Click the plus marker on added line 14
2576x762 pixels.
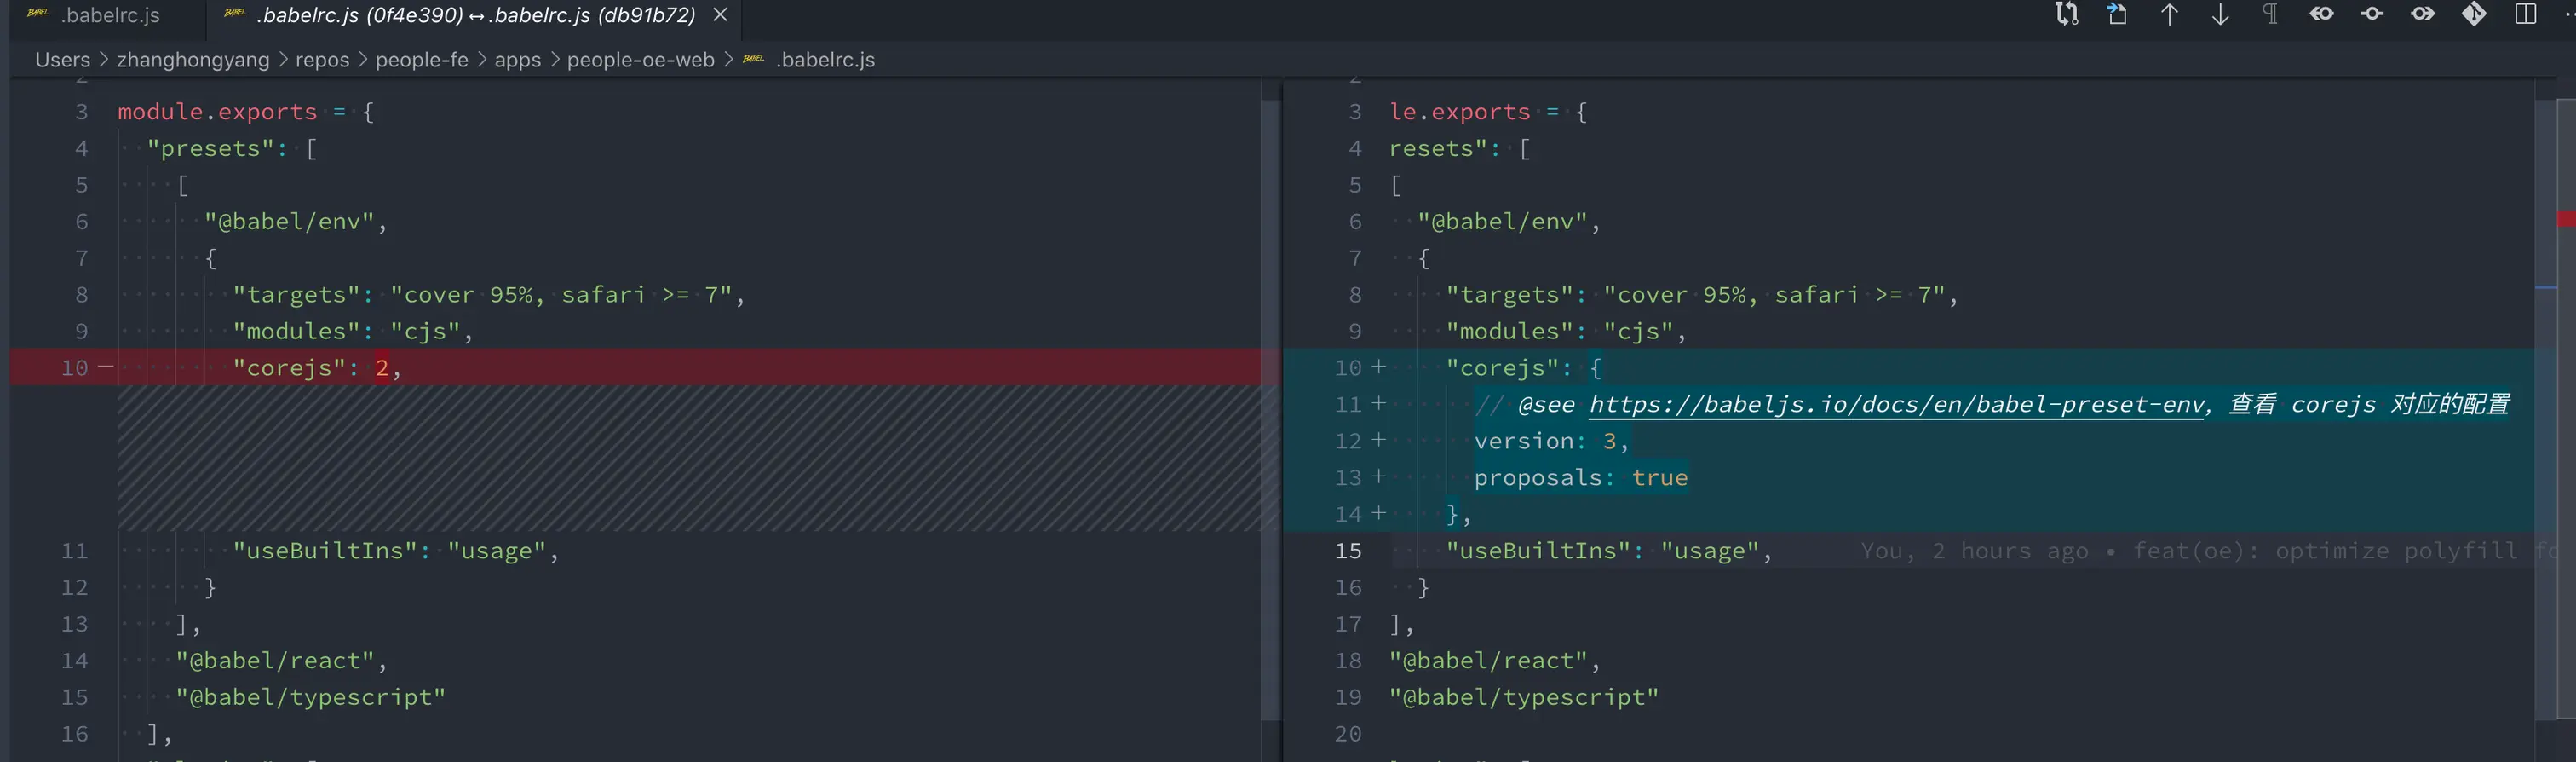point(1379,513)
